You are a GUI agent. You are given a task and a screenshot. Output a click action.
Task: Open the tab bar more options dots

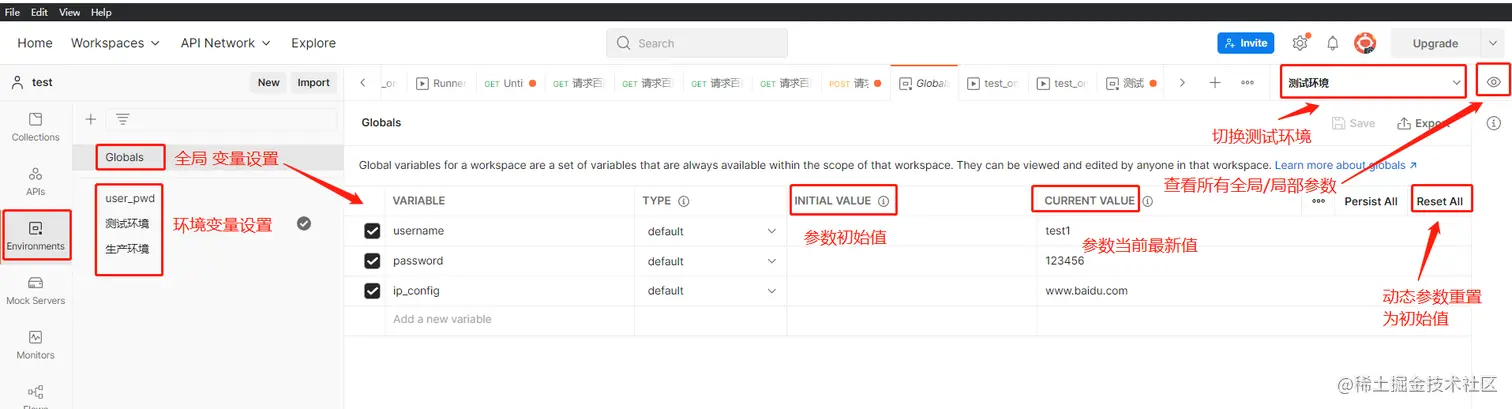[x=1247, y=83]
